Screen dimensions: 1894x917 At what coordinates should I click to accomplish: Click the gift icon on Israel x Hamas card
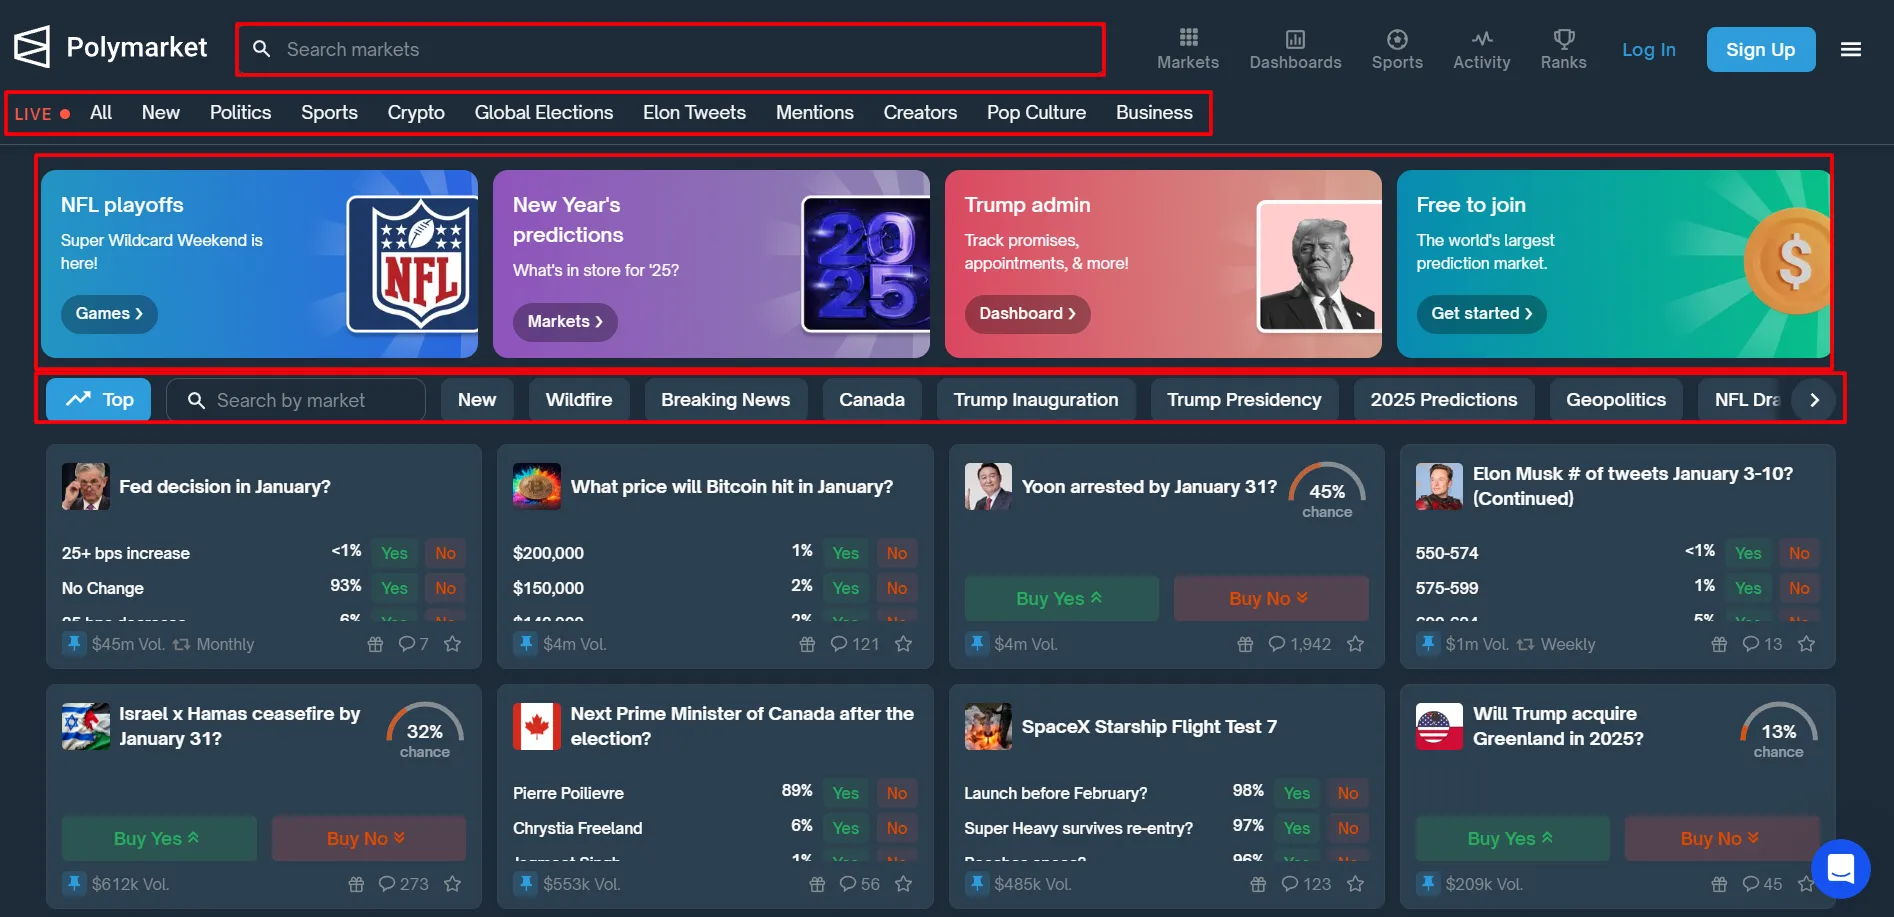pyautogui.click(x=356, y=884)
